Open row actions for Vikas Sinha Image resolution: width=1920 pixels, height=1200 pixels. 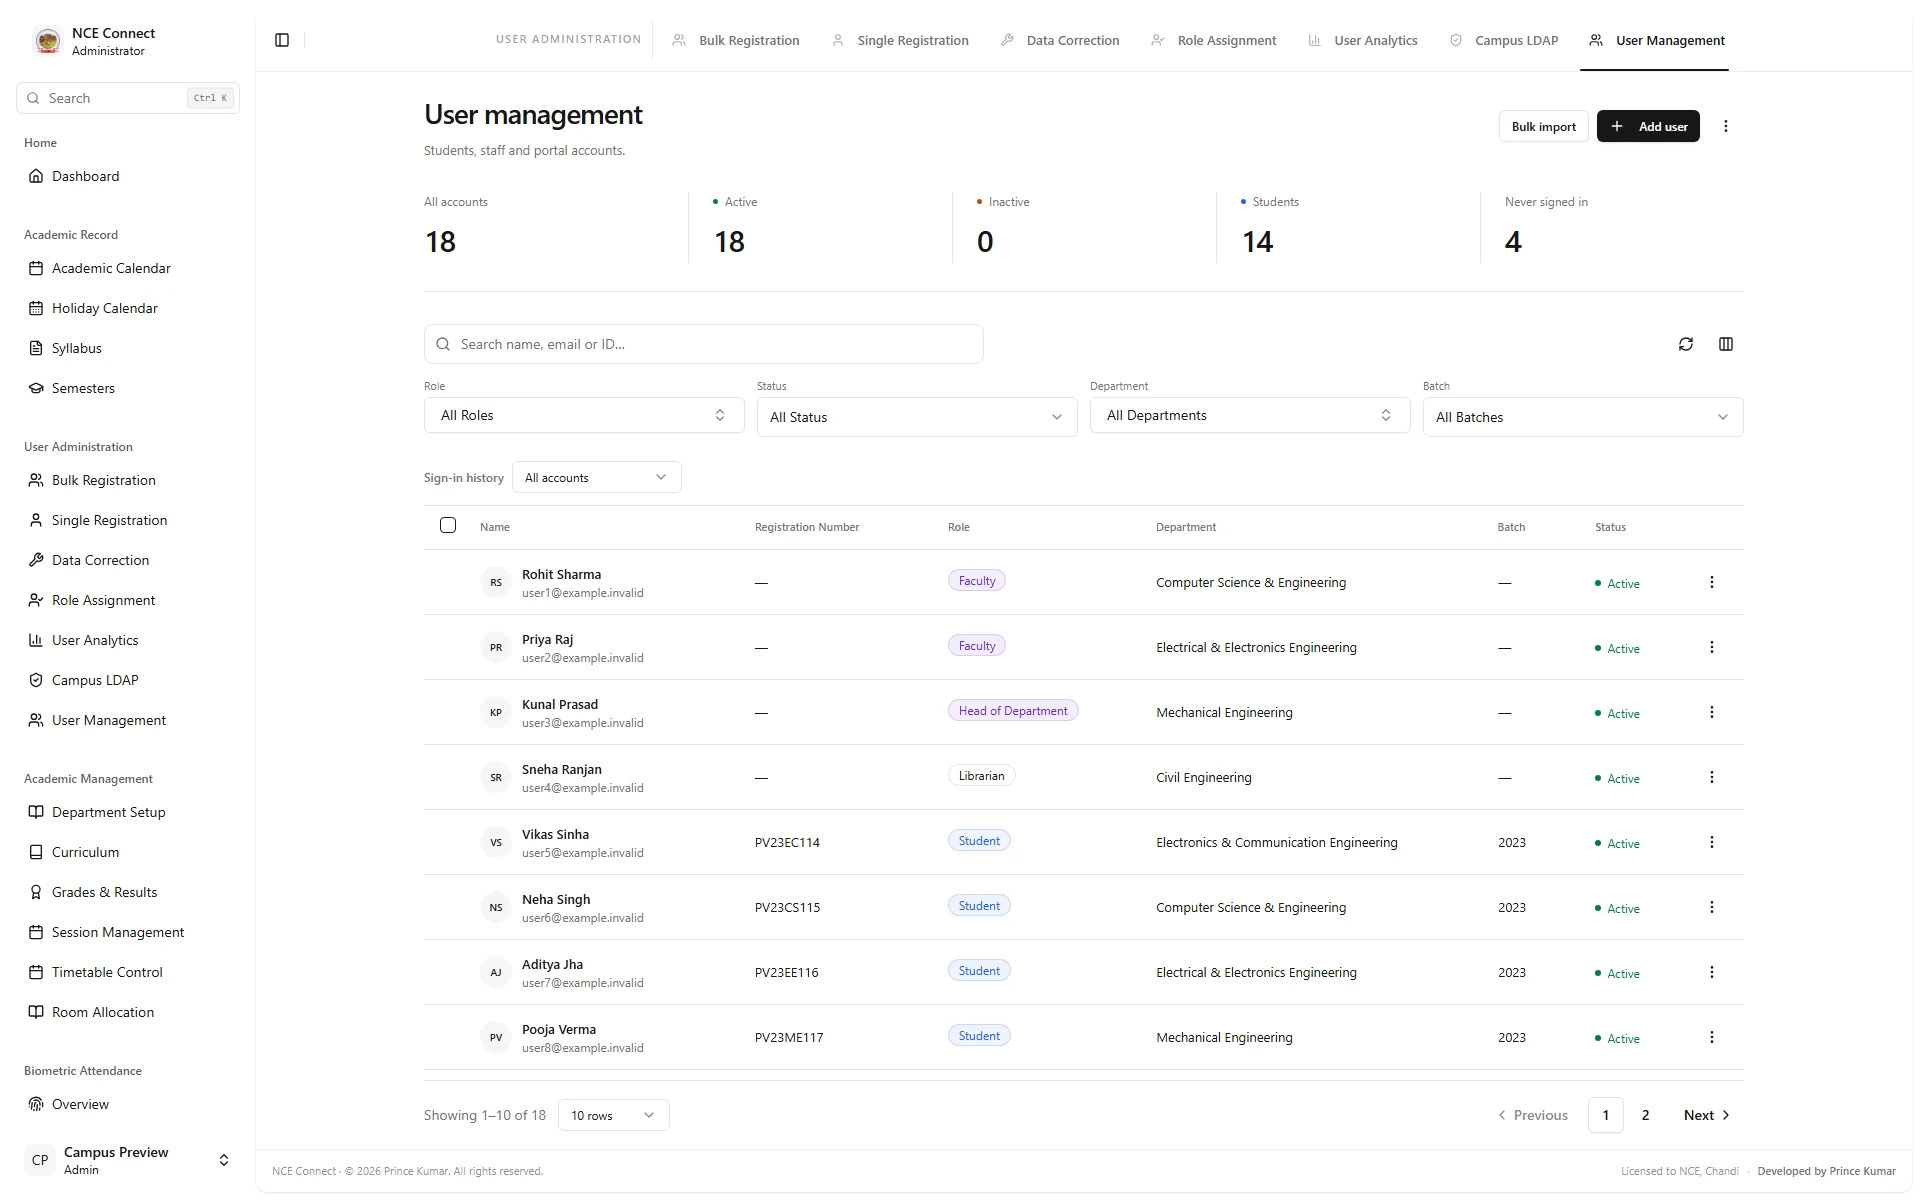pos(1711,842)
